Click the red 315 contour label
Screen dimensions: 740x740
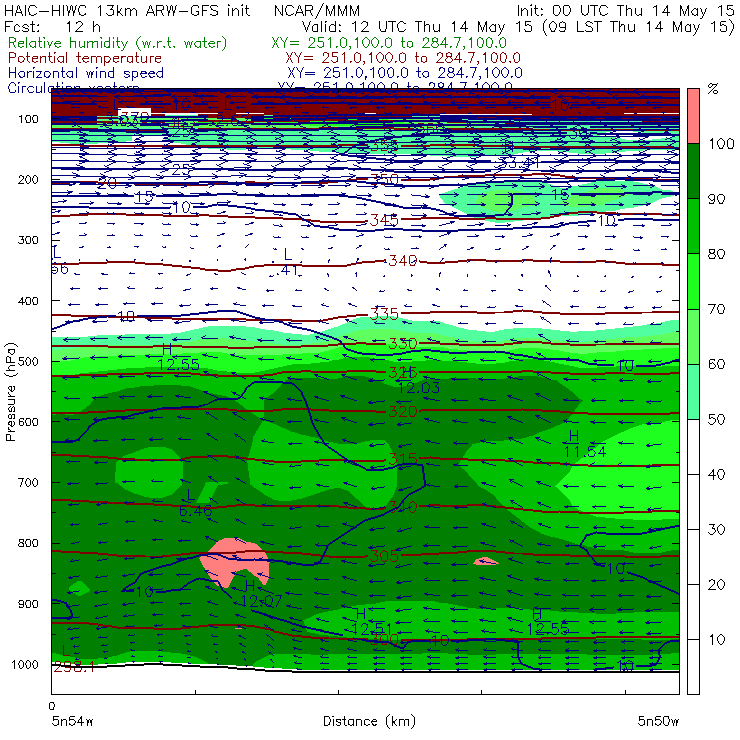(x=402, y=459)
